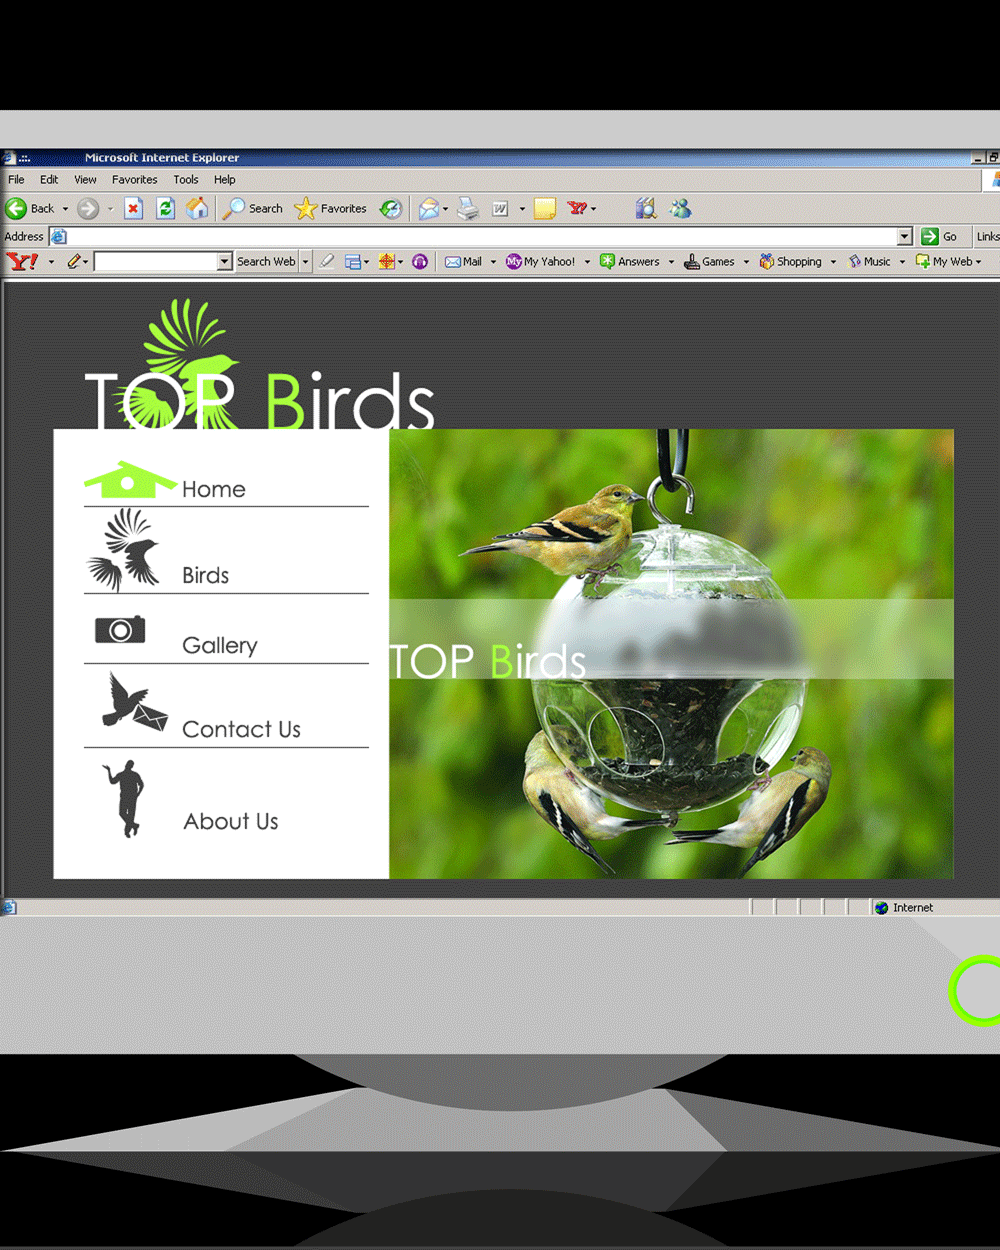Expand the Search Web dropdown arrow
The height and width of the screenshot is (1250, 1000).
306,262
